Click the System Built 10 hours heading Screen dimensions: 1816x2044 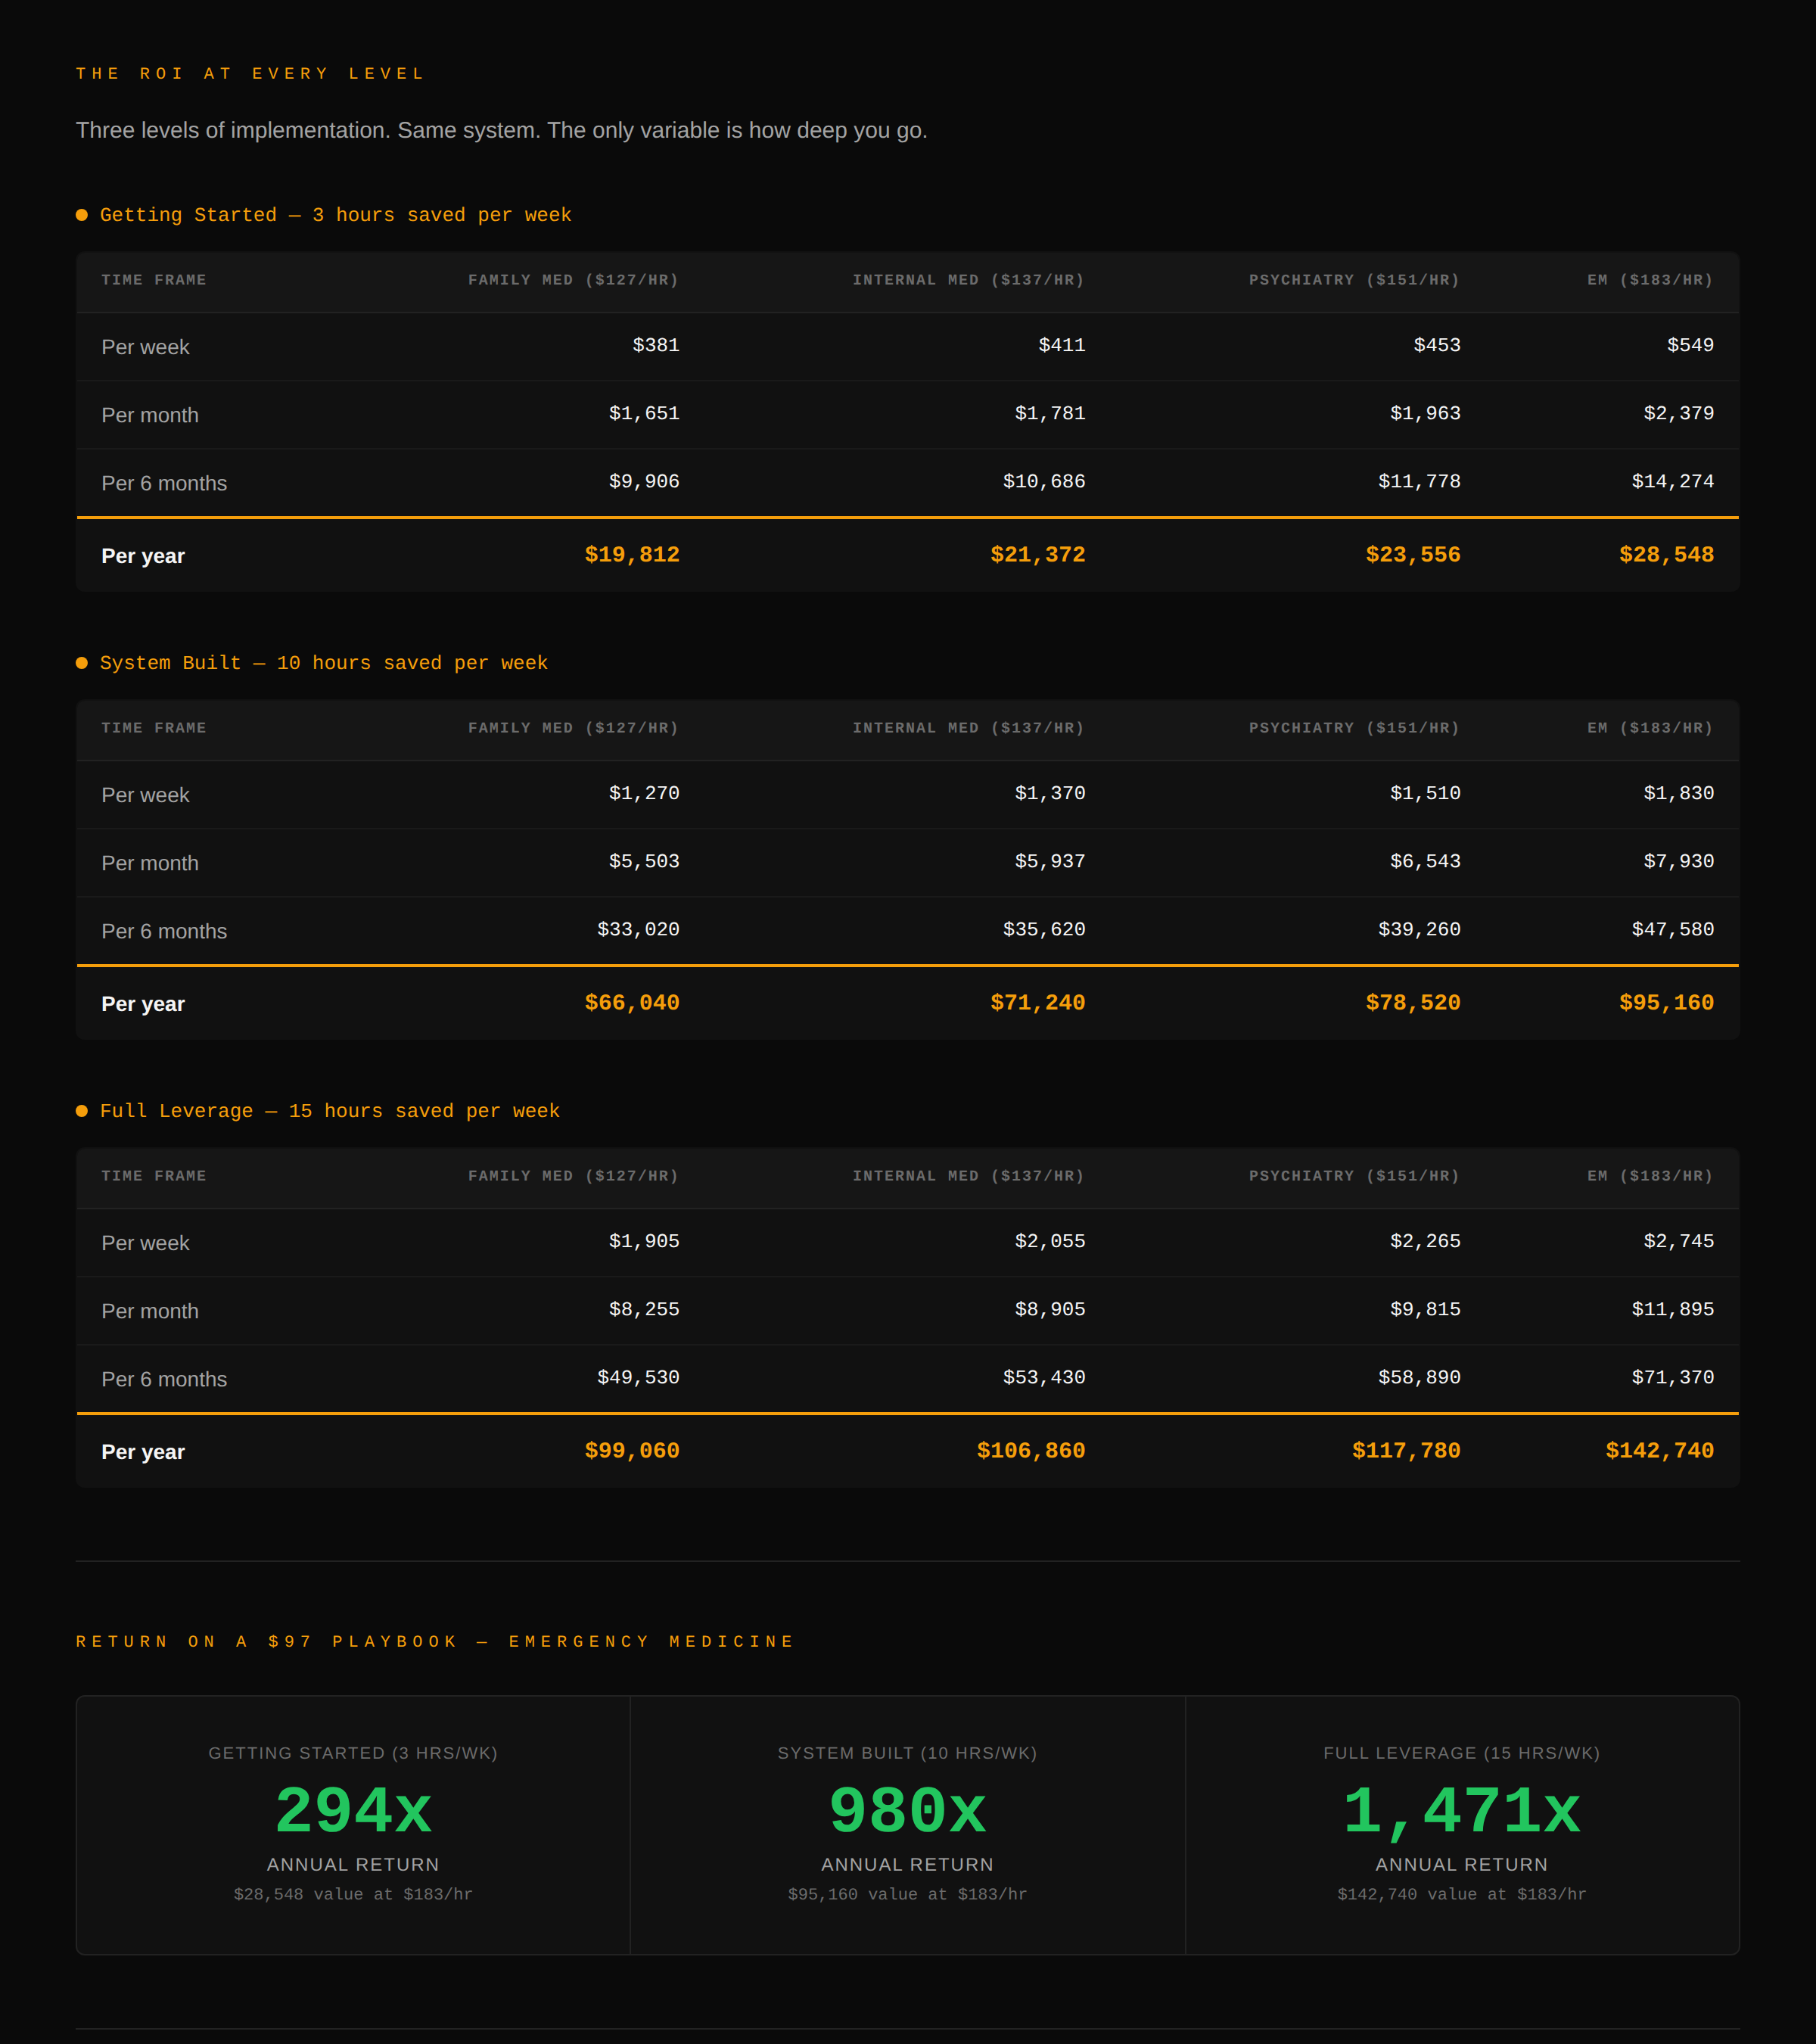pos(323,663)
